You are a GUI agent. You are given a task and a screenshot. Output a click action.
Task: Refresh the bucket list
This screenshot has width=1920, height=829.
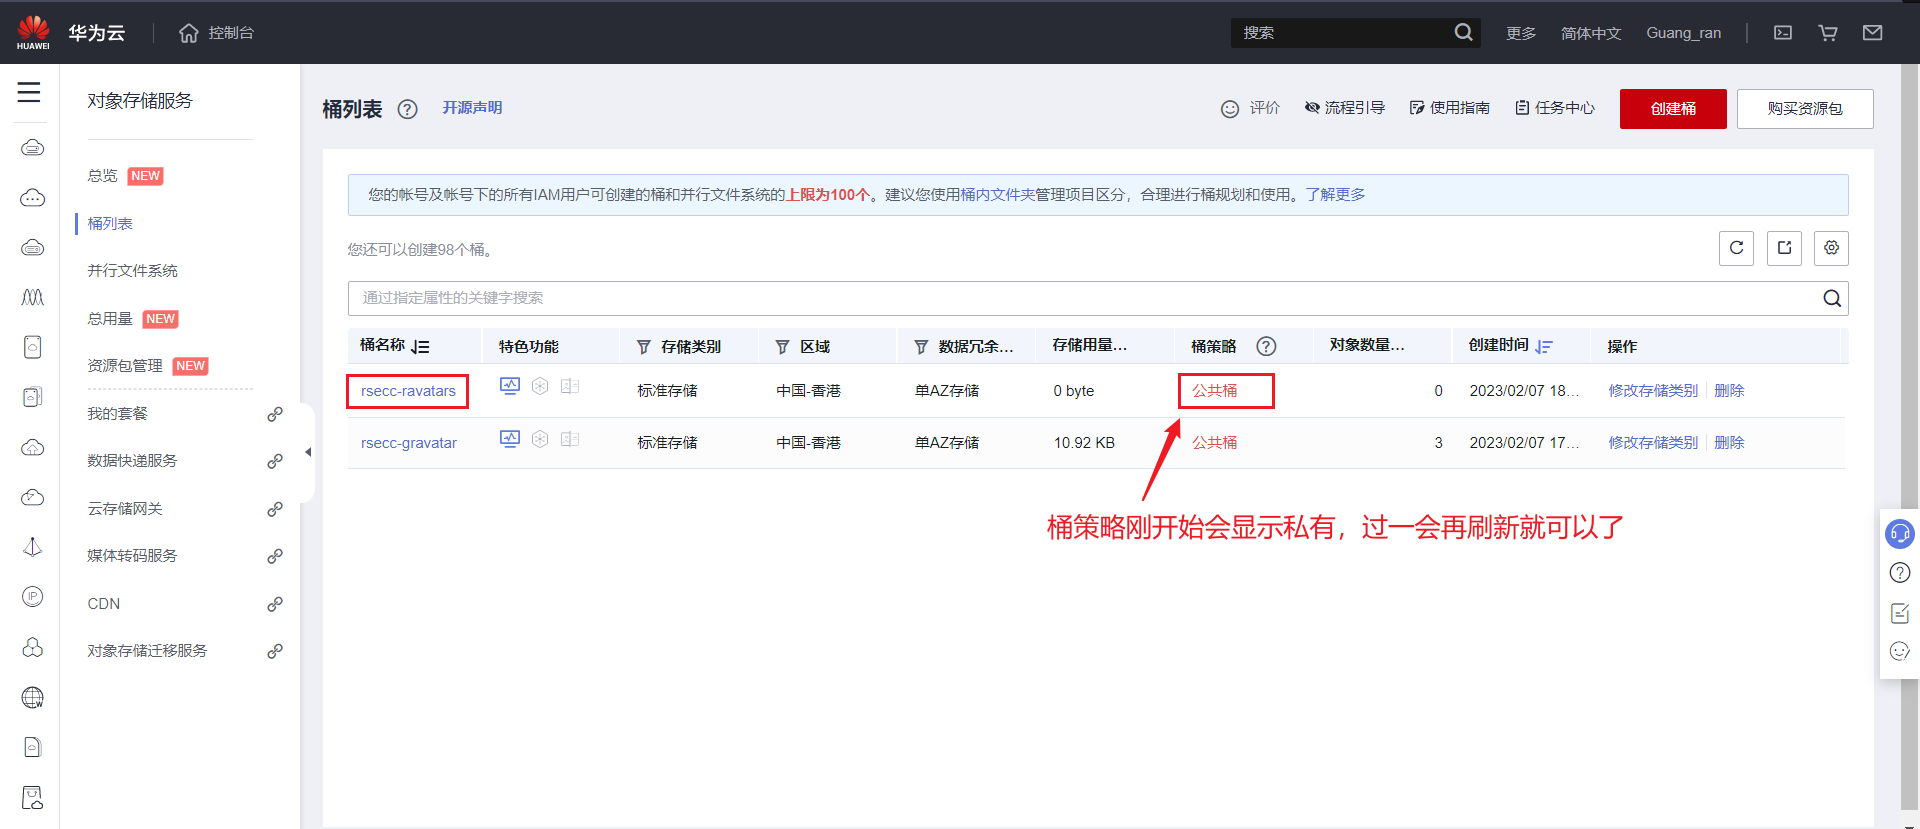point(1736,248)
